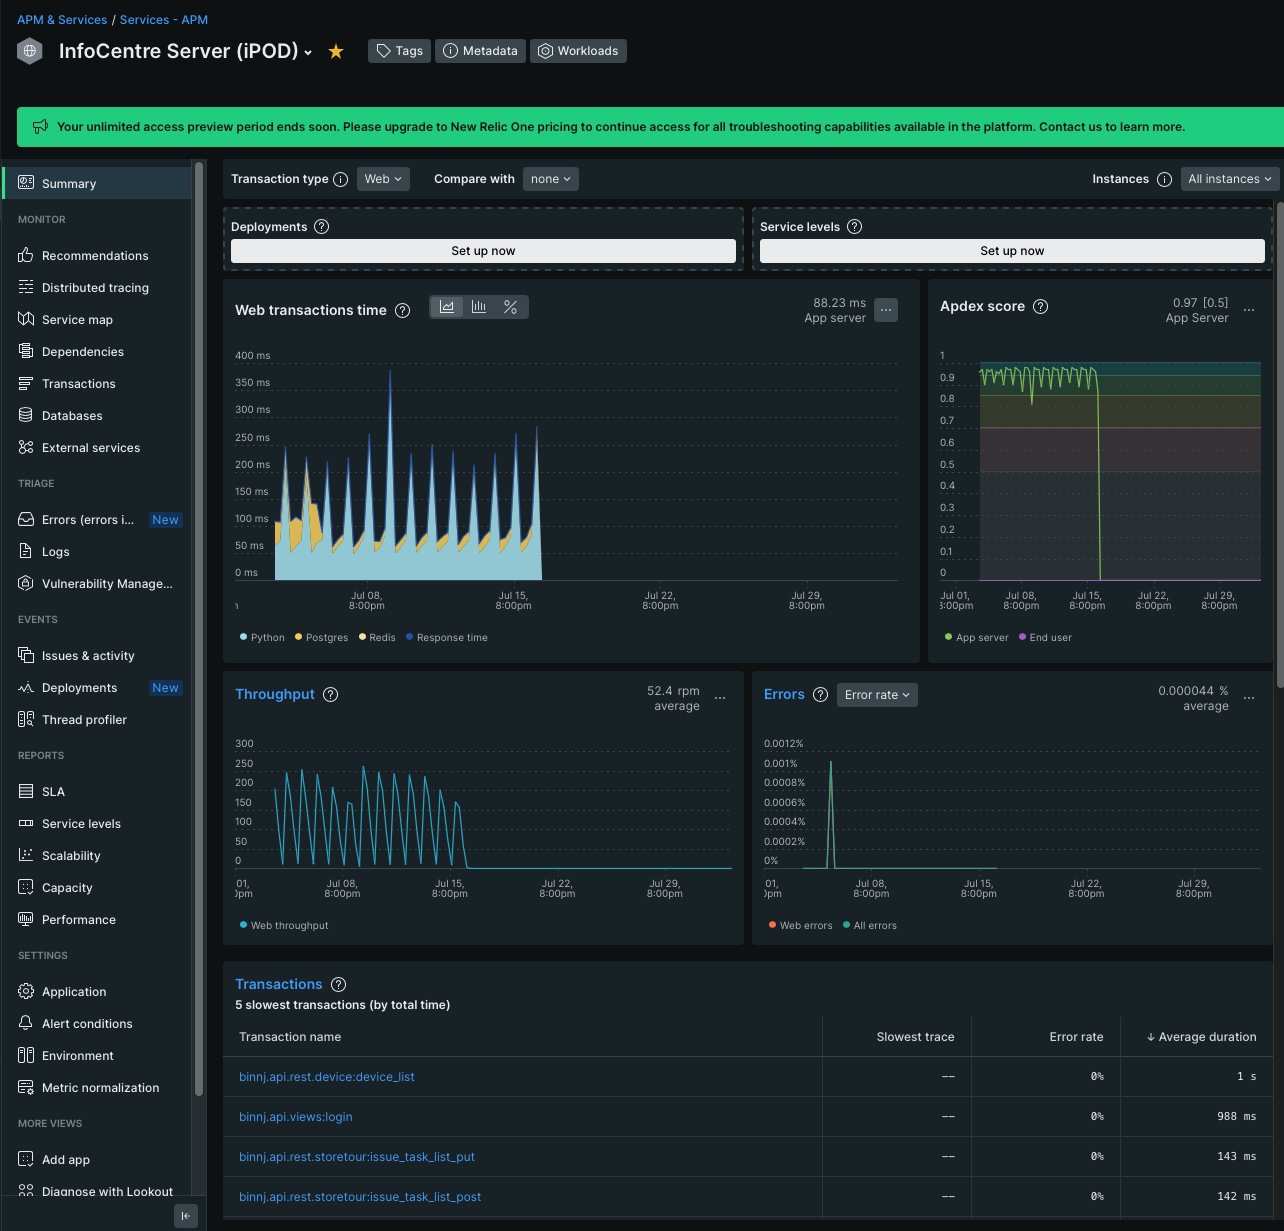1284x1231 pixels.
Task: Click Throughput help icon
Action: click(x=331, y=694)
